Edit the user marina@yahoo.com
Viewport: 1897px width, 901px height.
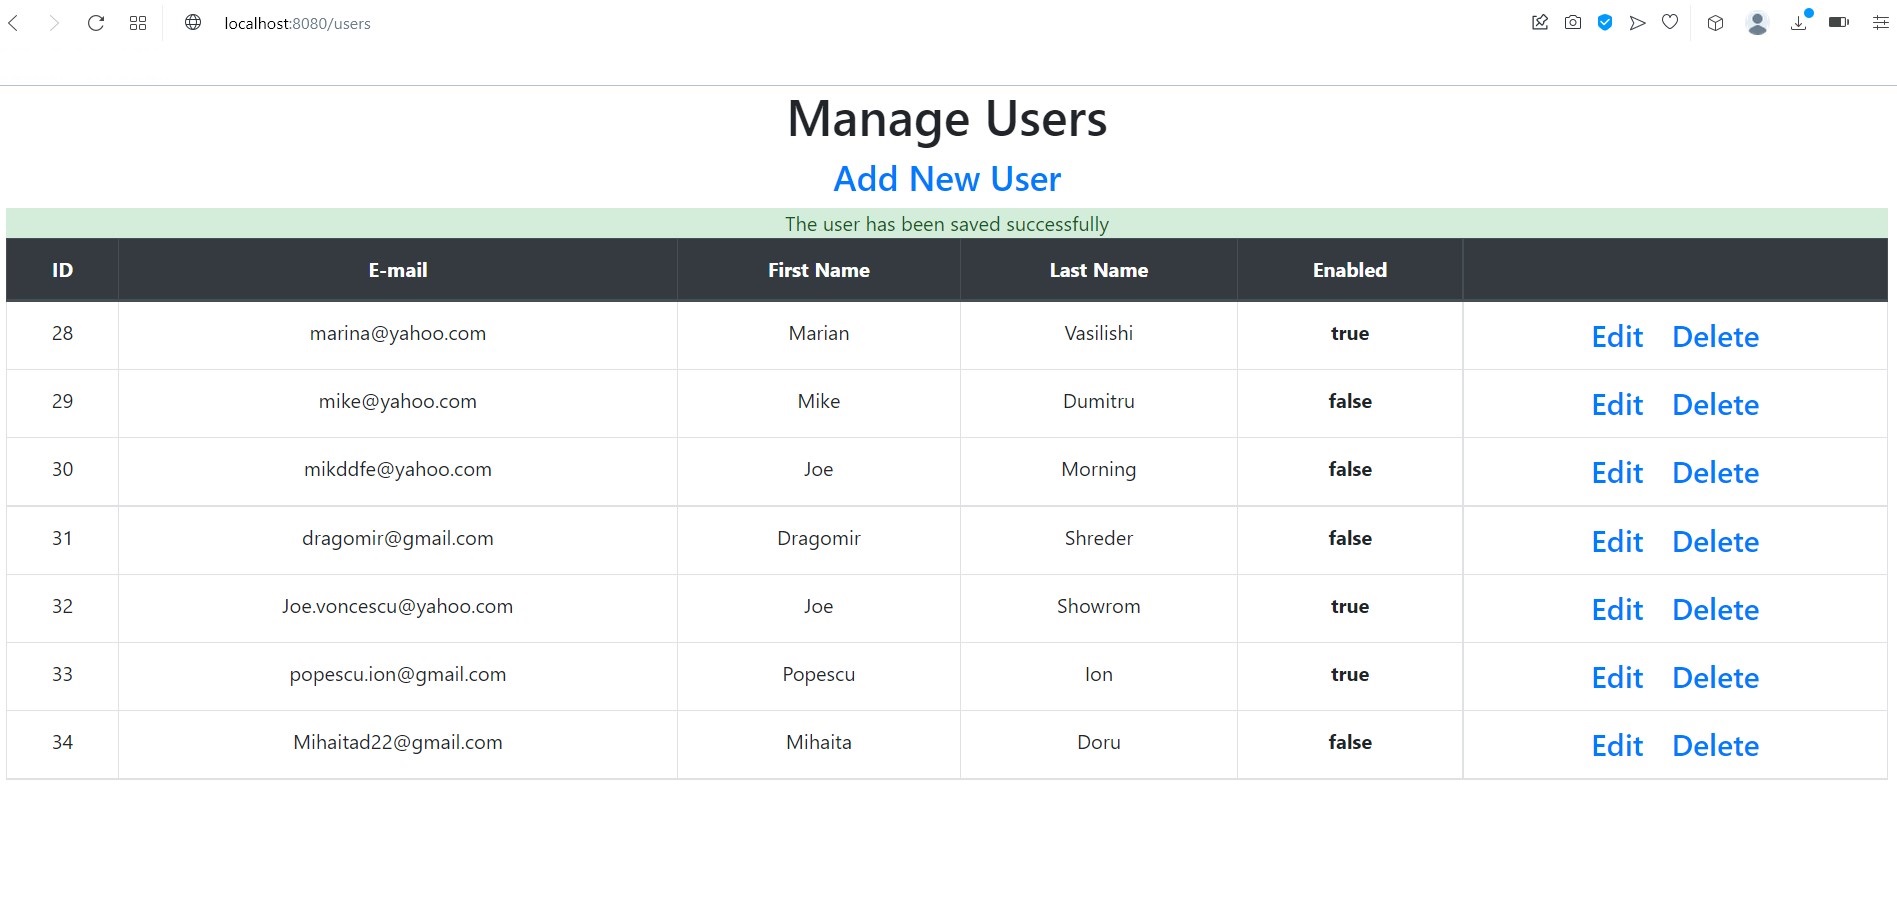pos(1616,337)
